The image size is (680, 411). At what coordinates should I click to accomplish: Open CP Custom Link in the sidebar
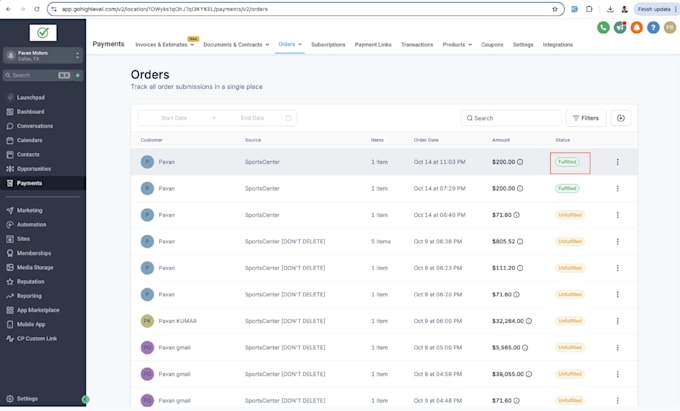click(37, 339)
